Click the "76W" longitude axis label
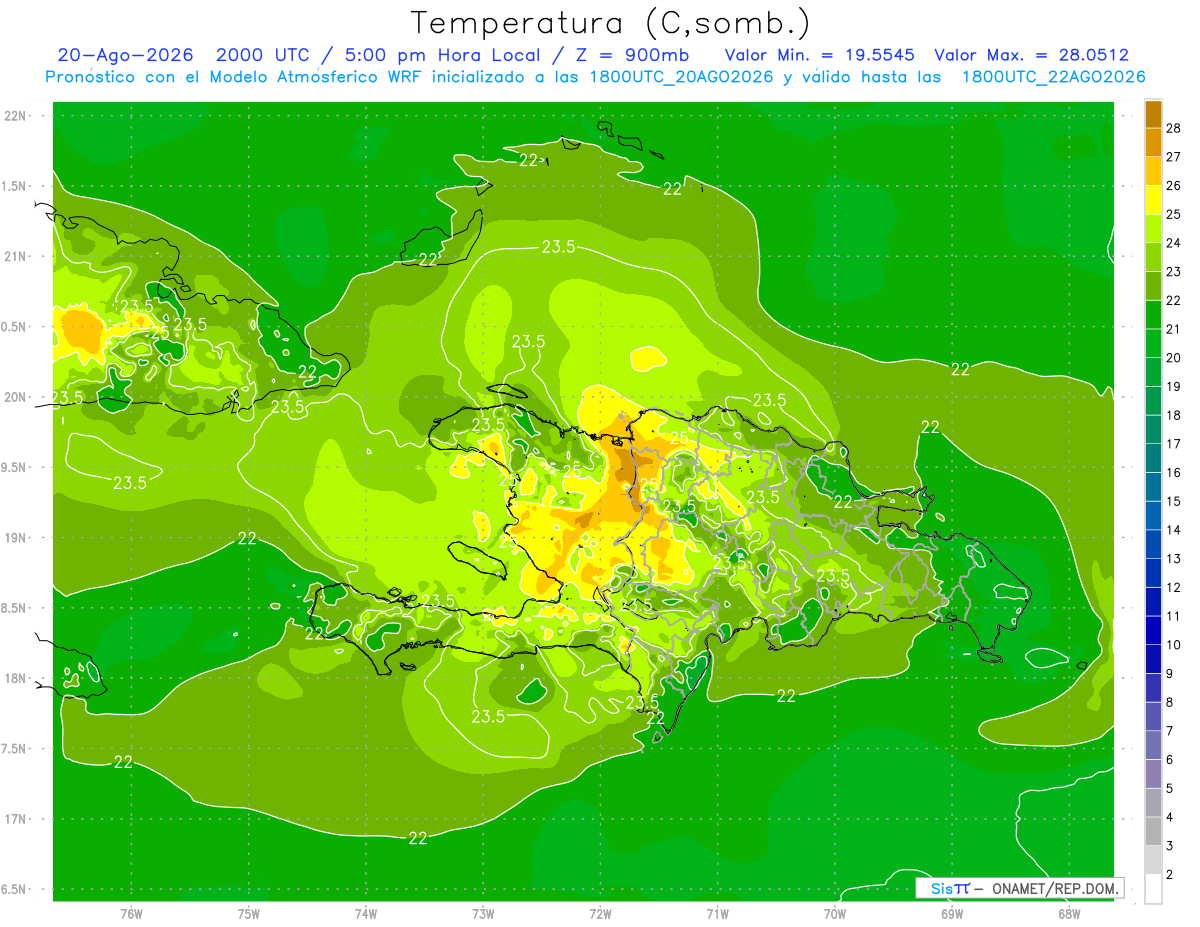 131,913
